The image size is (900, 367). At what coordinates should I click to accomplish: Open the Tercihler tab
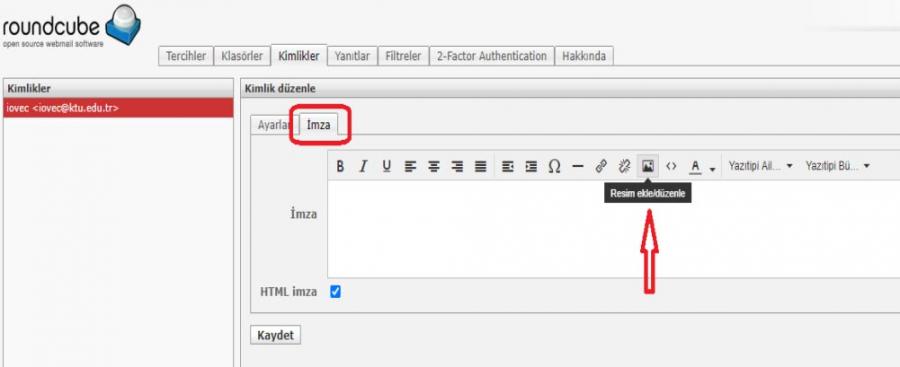[x=186, y=56]
